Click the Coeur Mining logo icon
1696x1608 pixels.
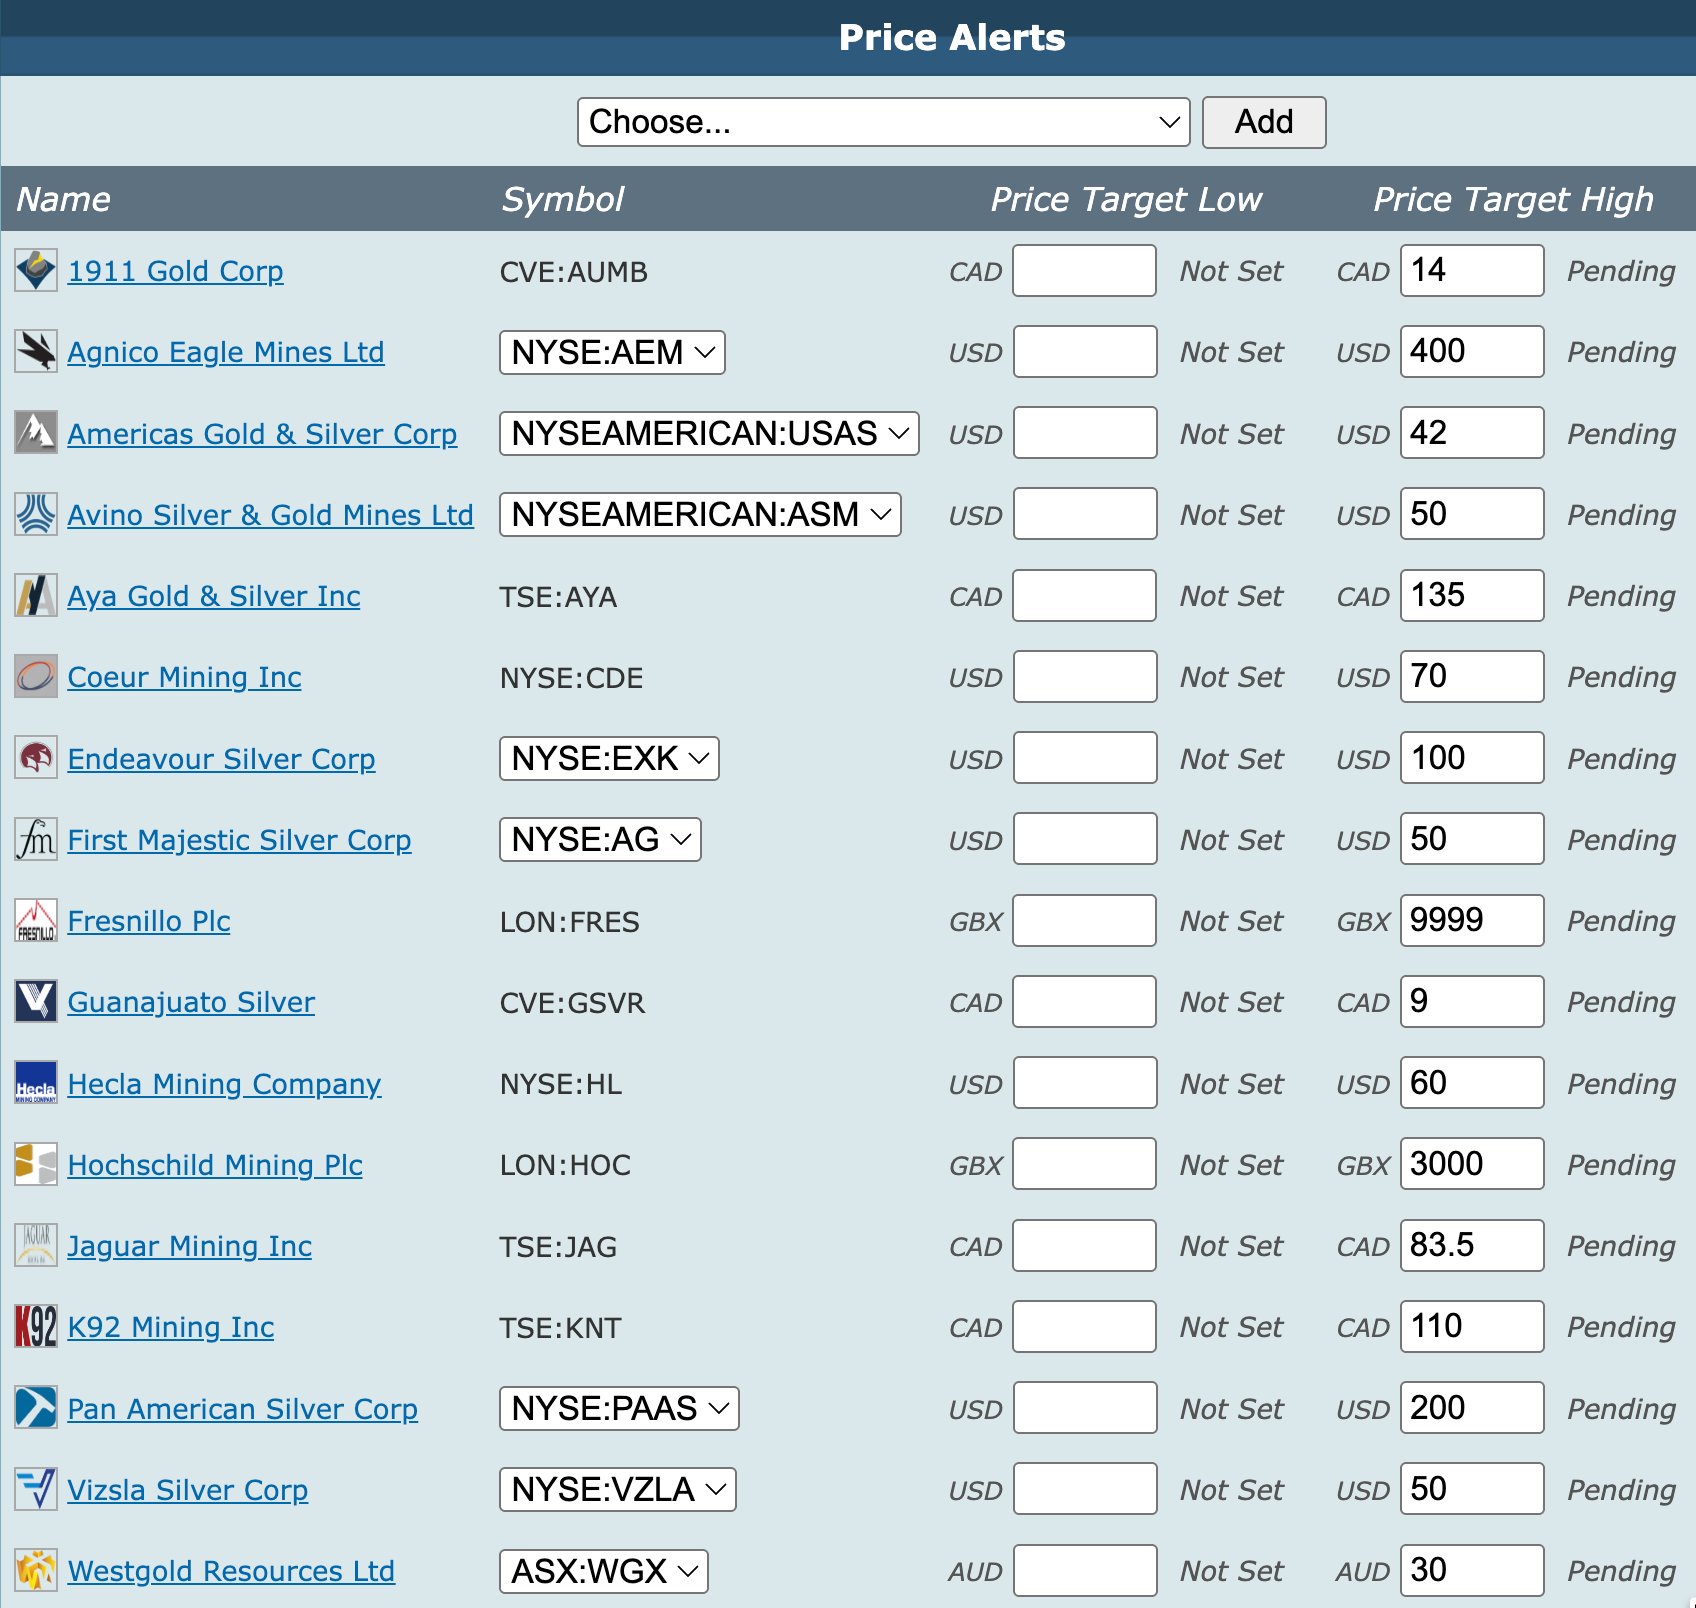point(36,677)
